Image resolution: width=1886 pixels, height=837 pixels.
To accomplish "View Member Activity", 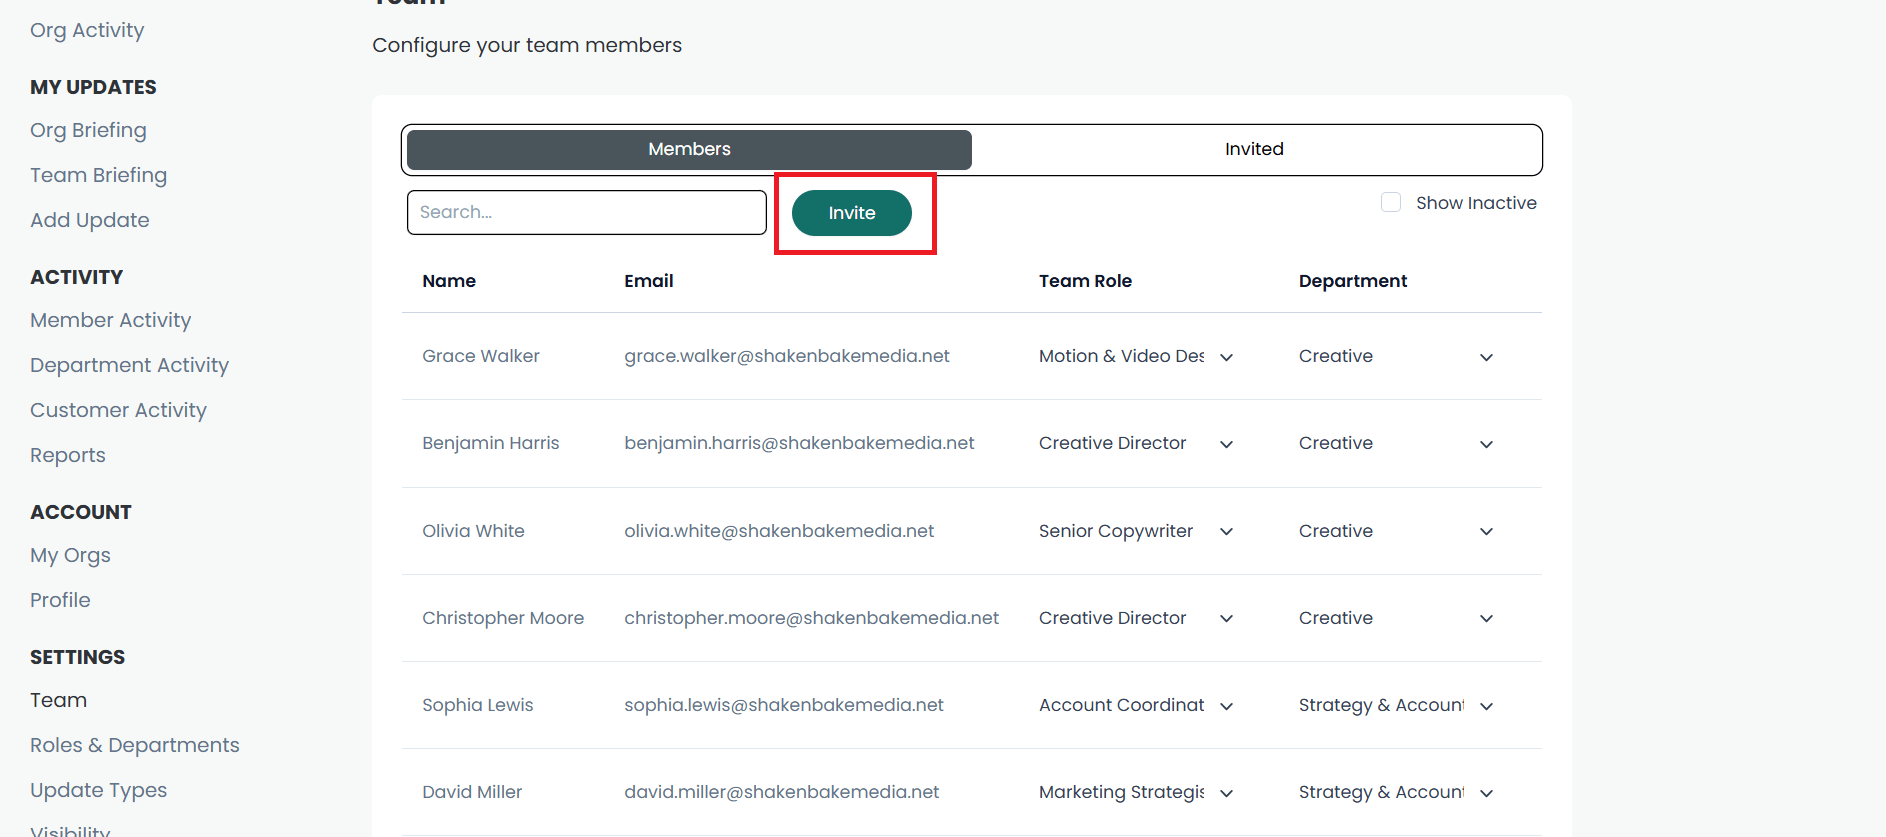I will point(110,320).
